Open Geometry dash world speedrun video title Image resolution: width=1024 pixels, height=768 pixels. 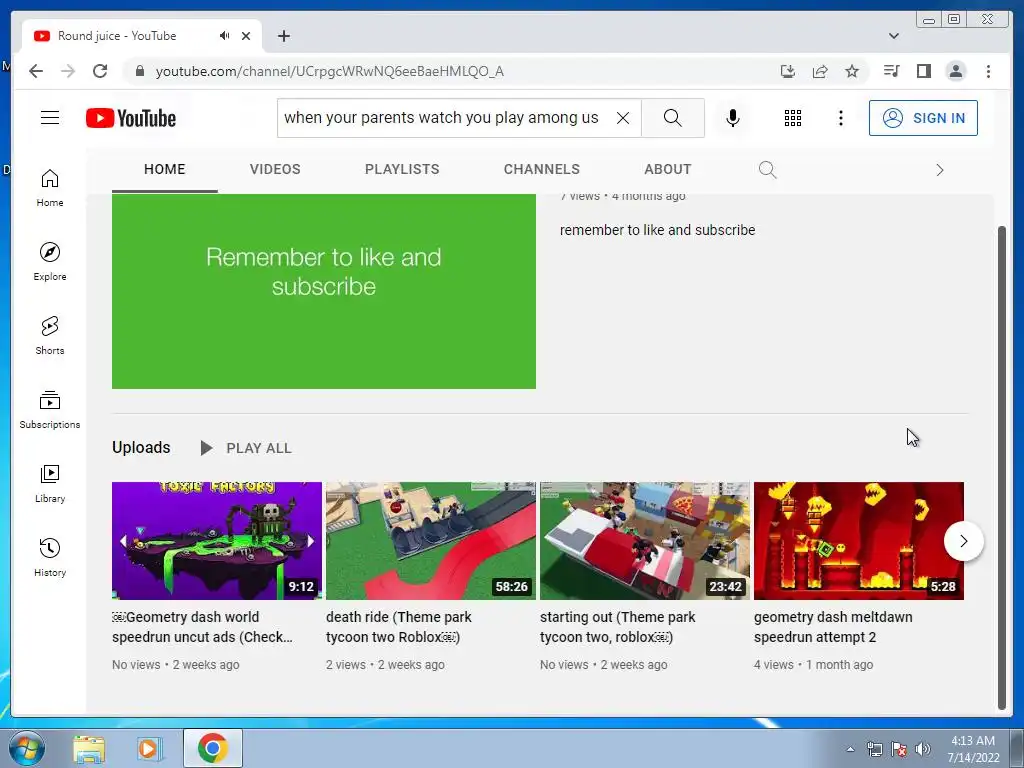(202, 627)
